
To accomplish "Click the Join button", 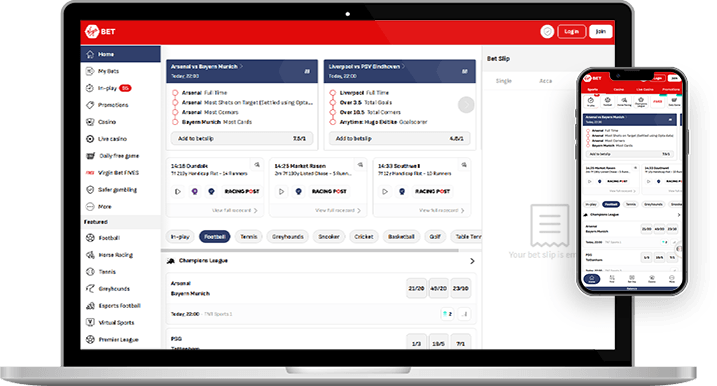I will [601, 31].
